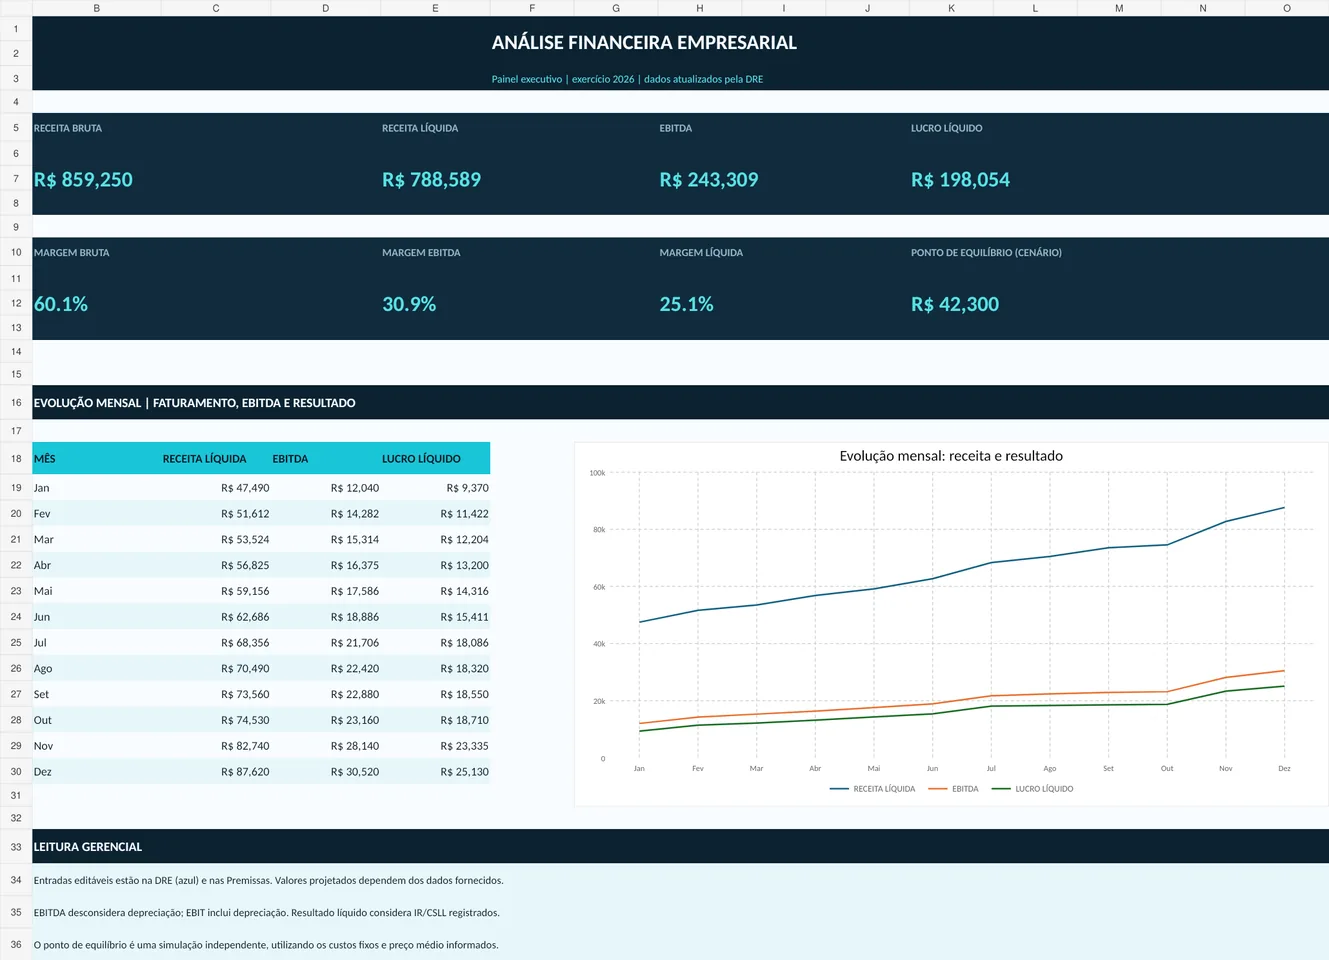Select column O header
Screen dimensions: 1329x960
[1286, 8]
